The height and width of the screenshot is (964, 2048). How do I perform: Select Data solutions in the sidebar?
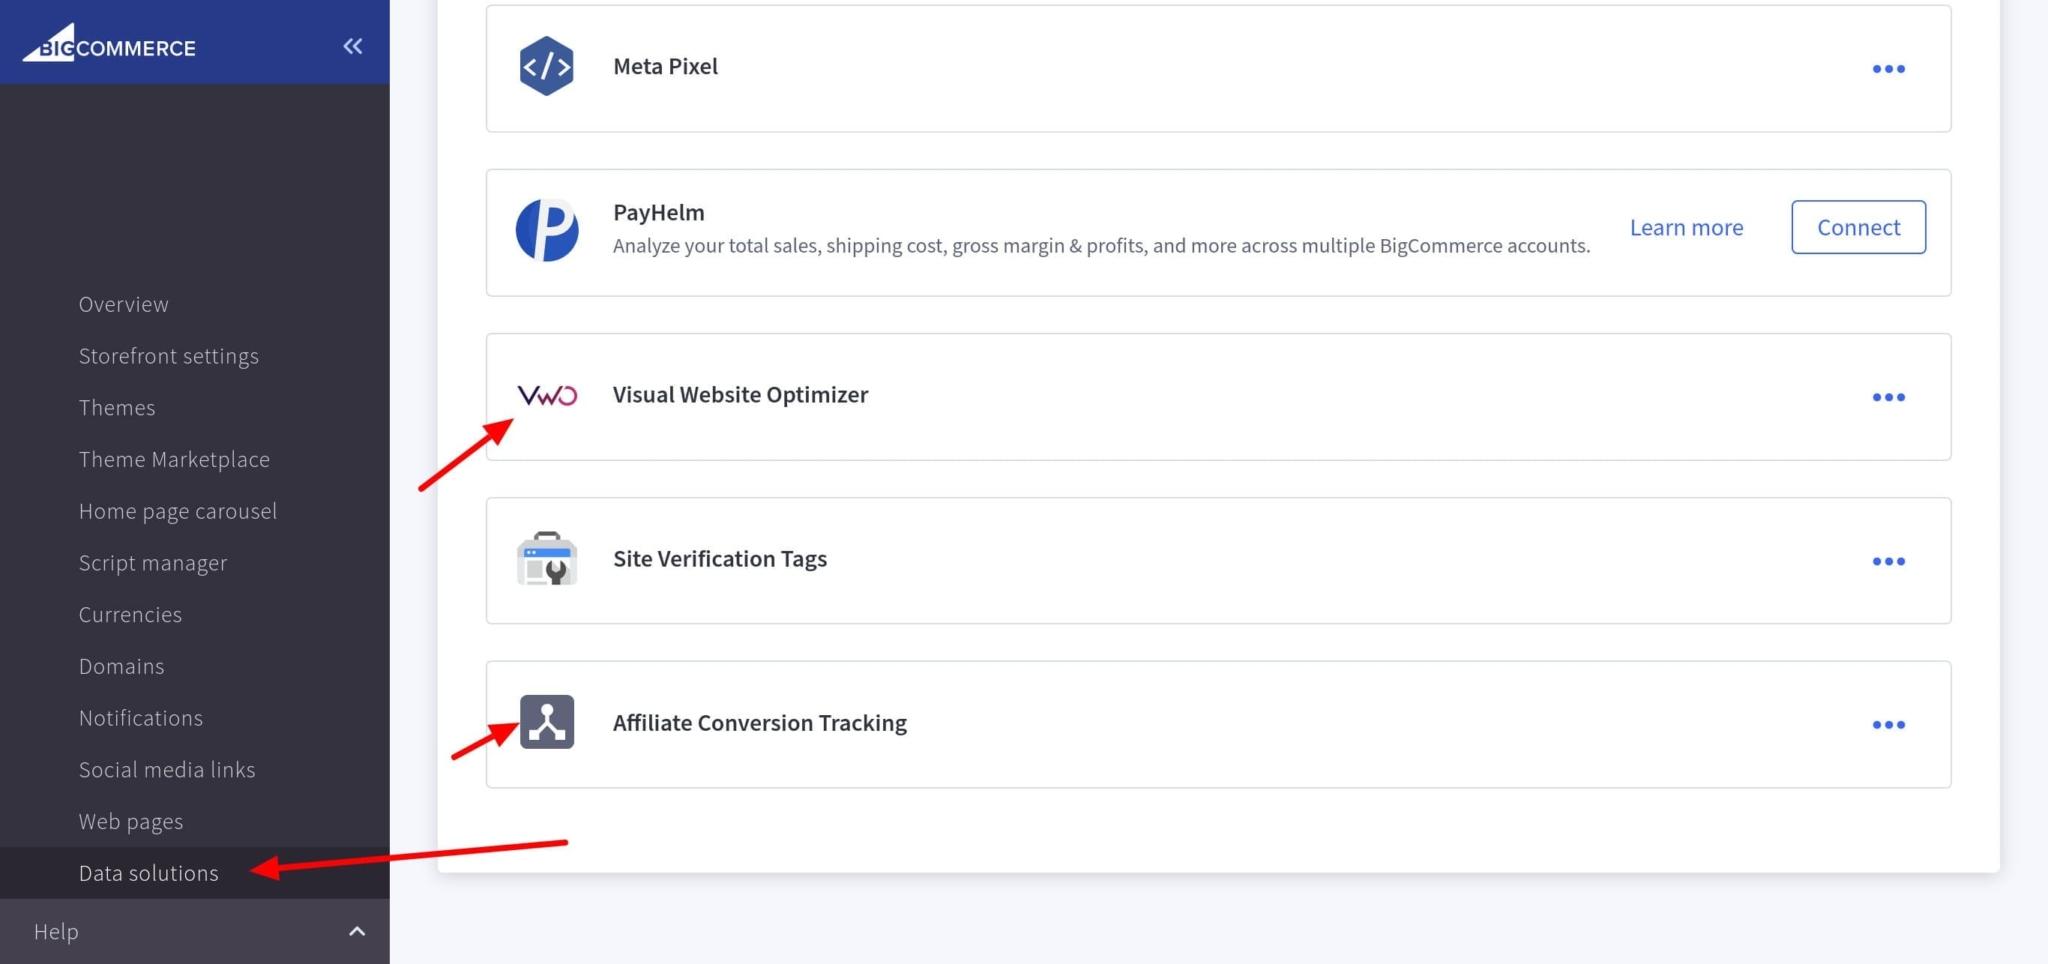[148, 872]
